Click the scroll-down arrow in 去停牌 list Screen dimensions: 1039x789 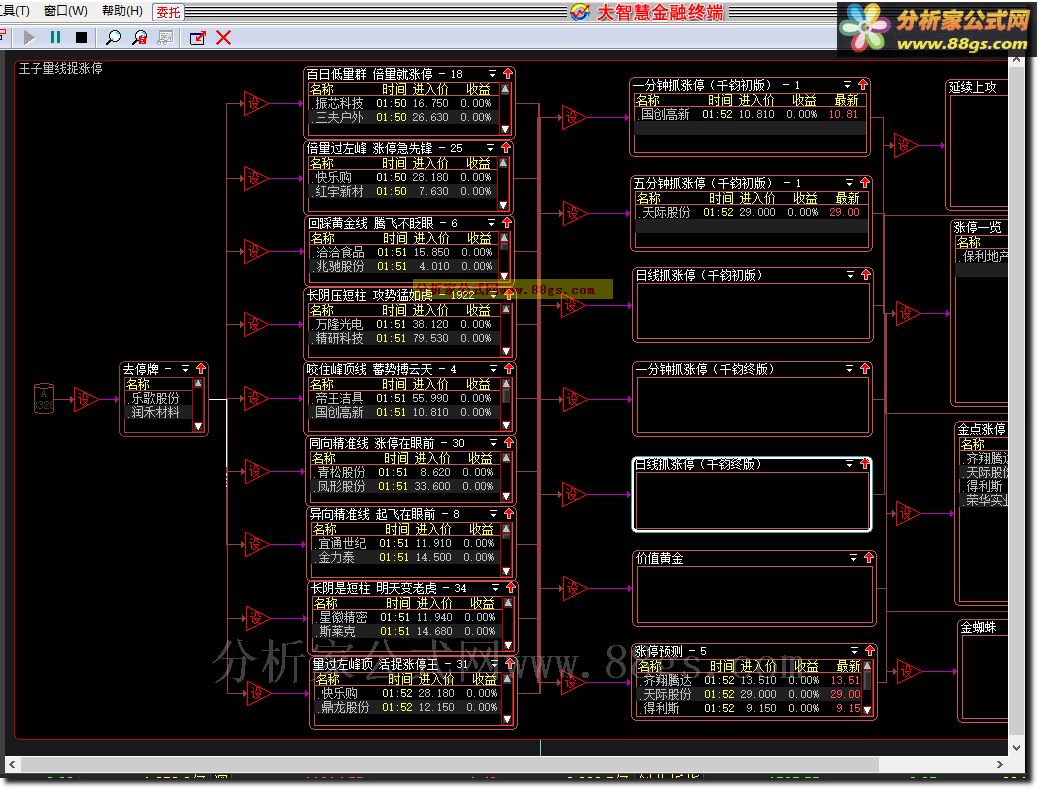[197, 427]
